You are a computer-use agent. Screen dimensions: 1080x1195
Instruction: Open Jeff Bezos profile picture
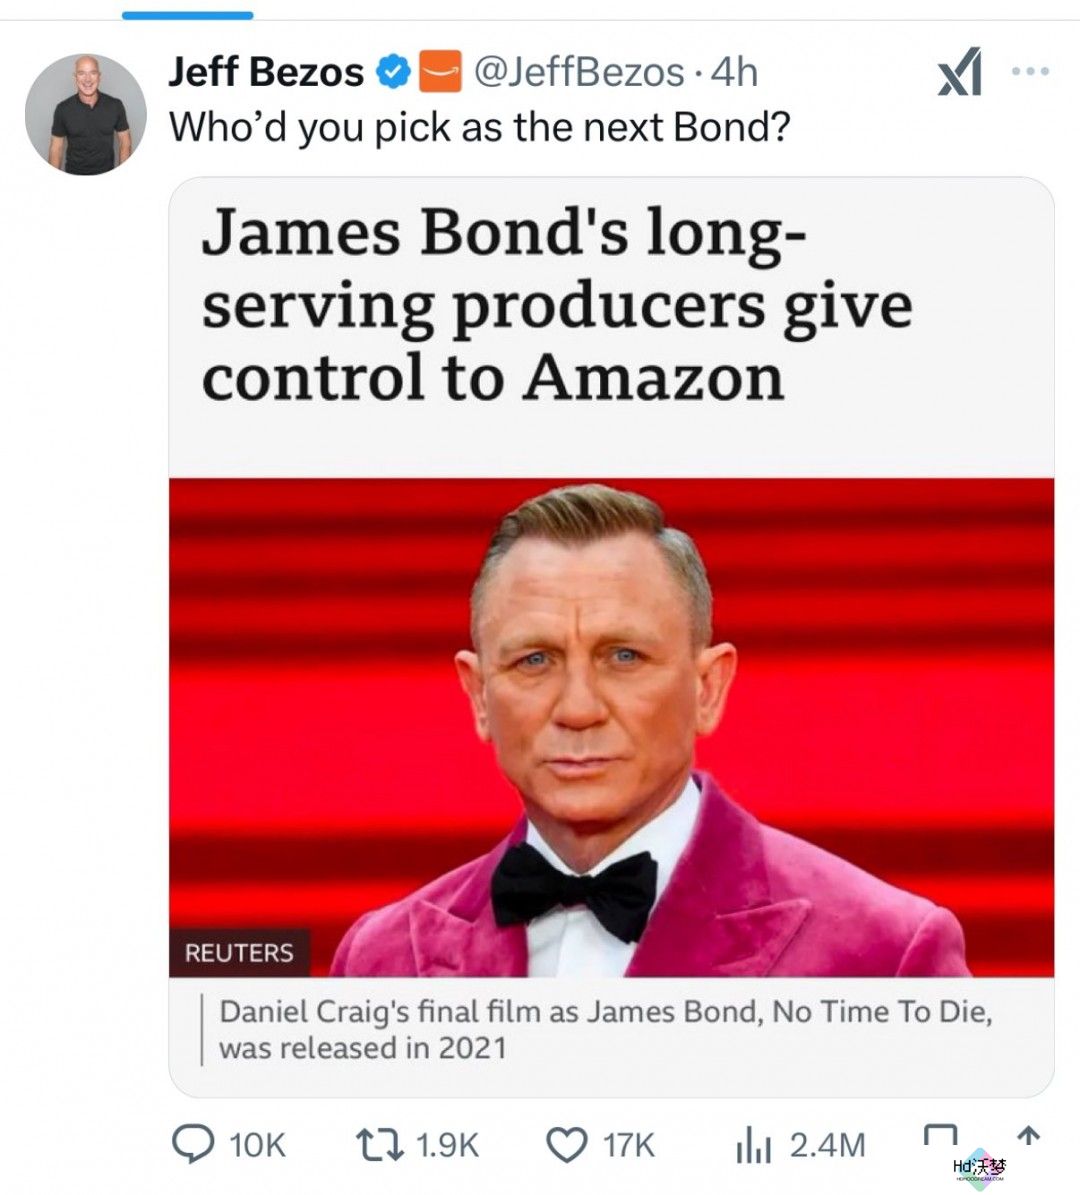[x=85, y=114]
